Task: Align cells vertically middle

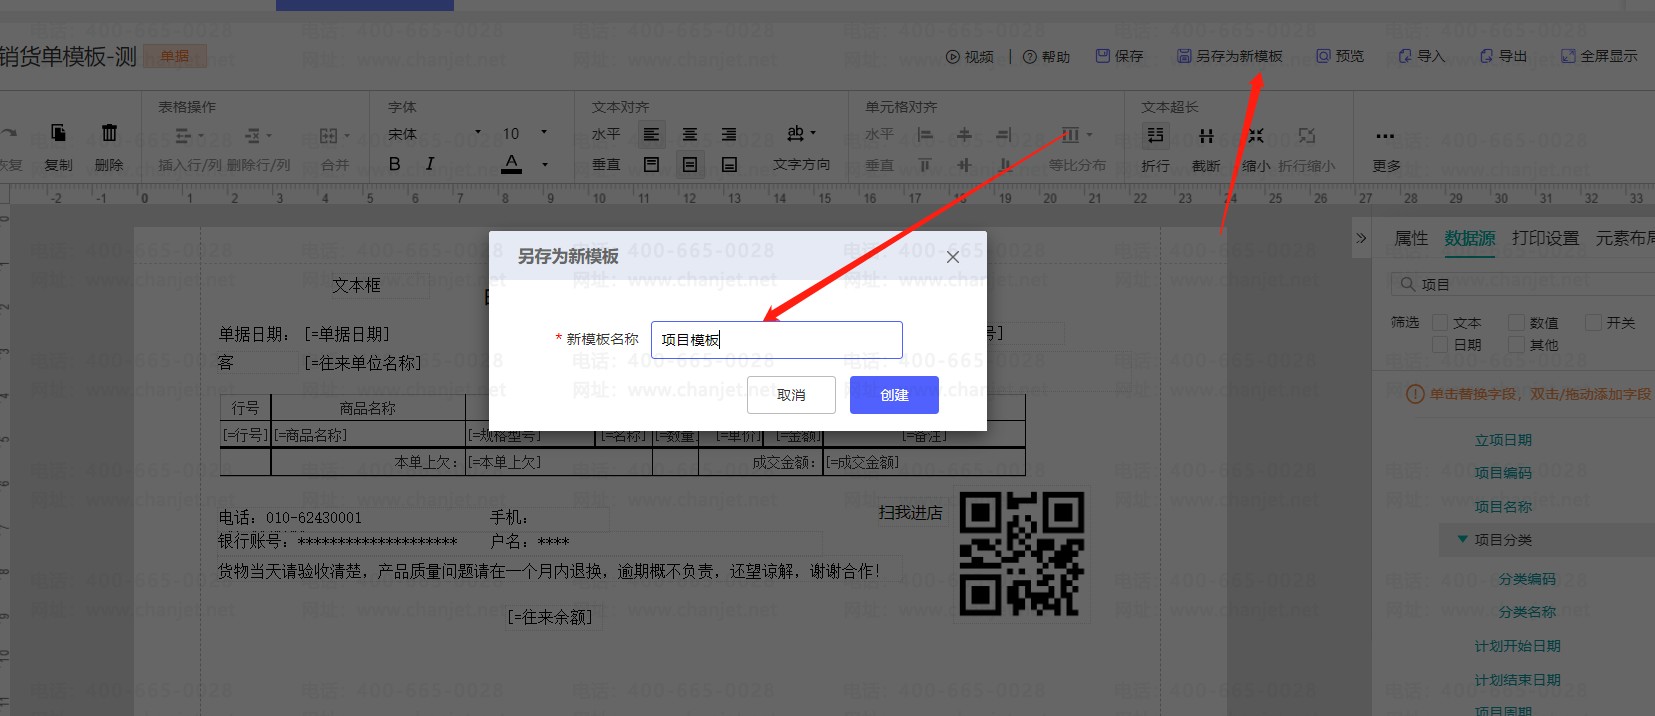Action: 964,165
